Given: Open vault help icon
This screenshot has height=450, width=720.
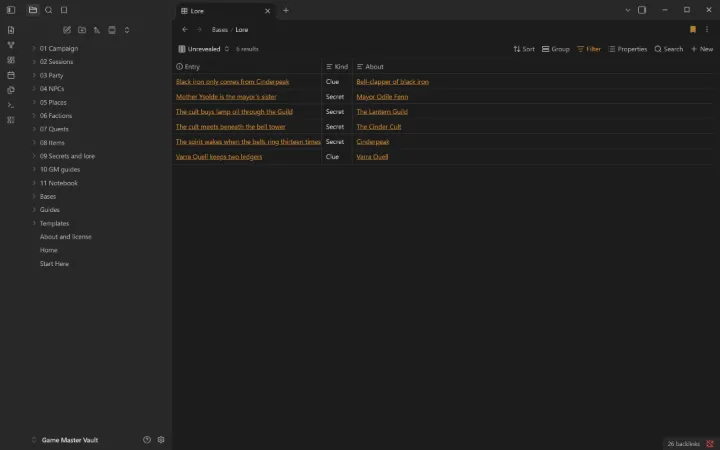Looking at the screenshot, I should pyautogui.click(x=147, y=439).
